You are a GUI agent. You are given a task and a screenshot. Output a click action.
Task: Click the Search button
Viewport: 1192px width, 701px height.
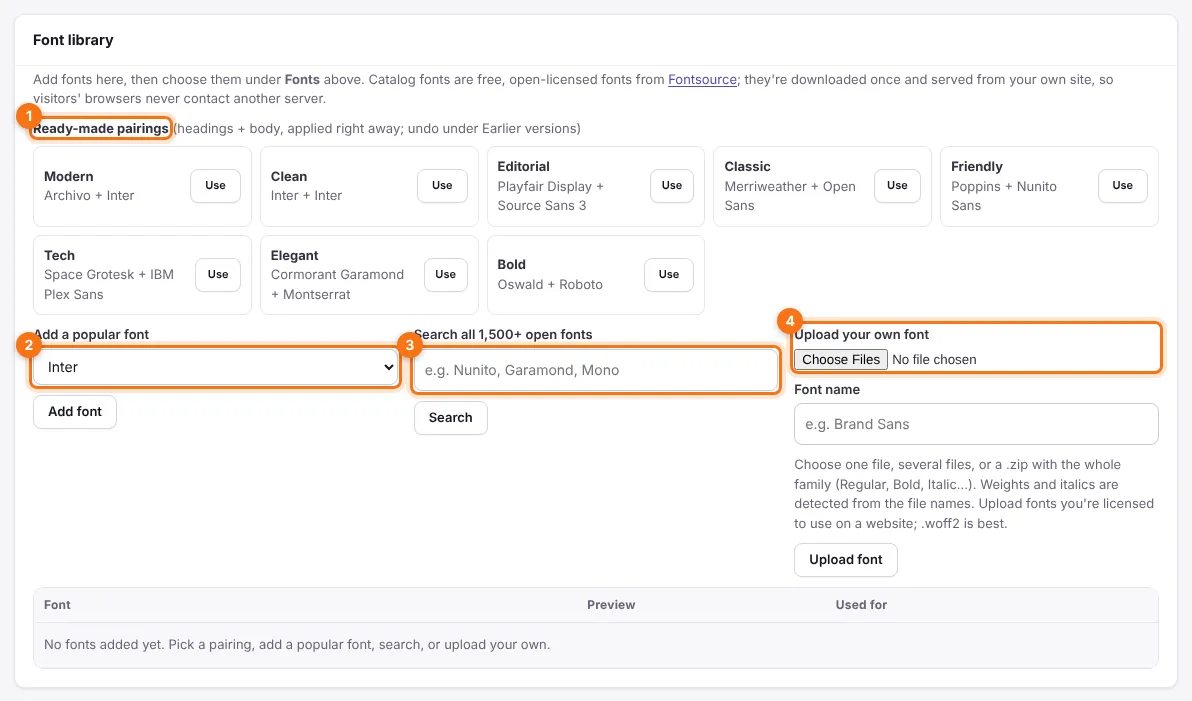click(450, 417)
